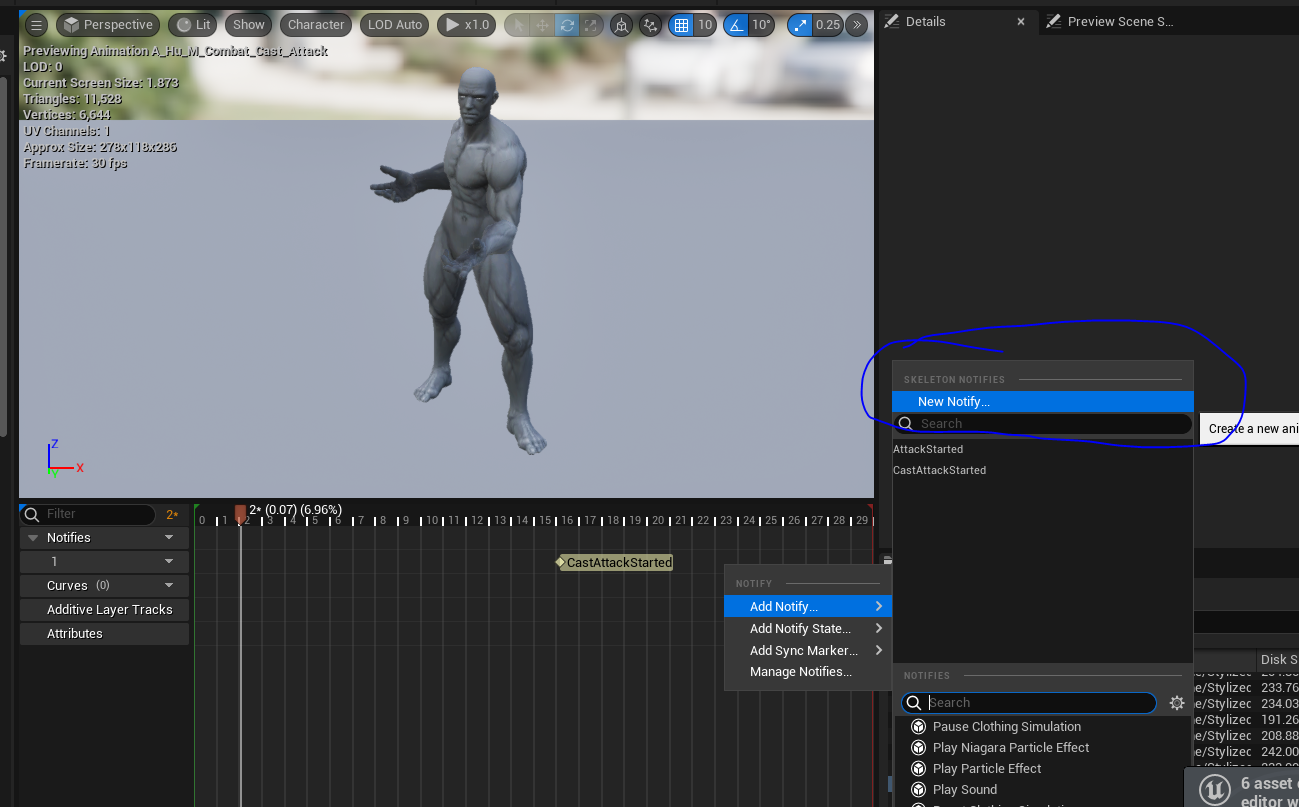Click New Notify... in Skeleton Notifies

(1043, 402)
